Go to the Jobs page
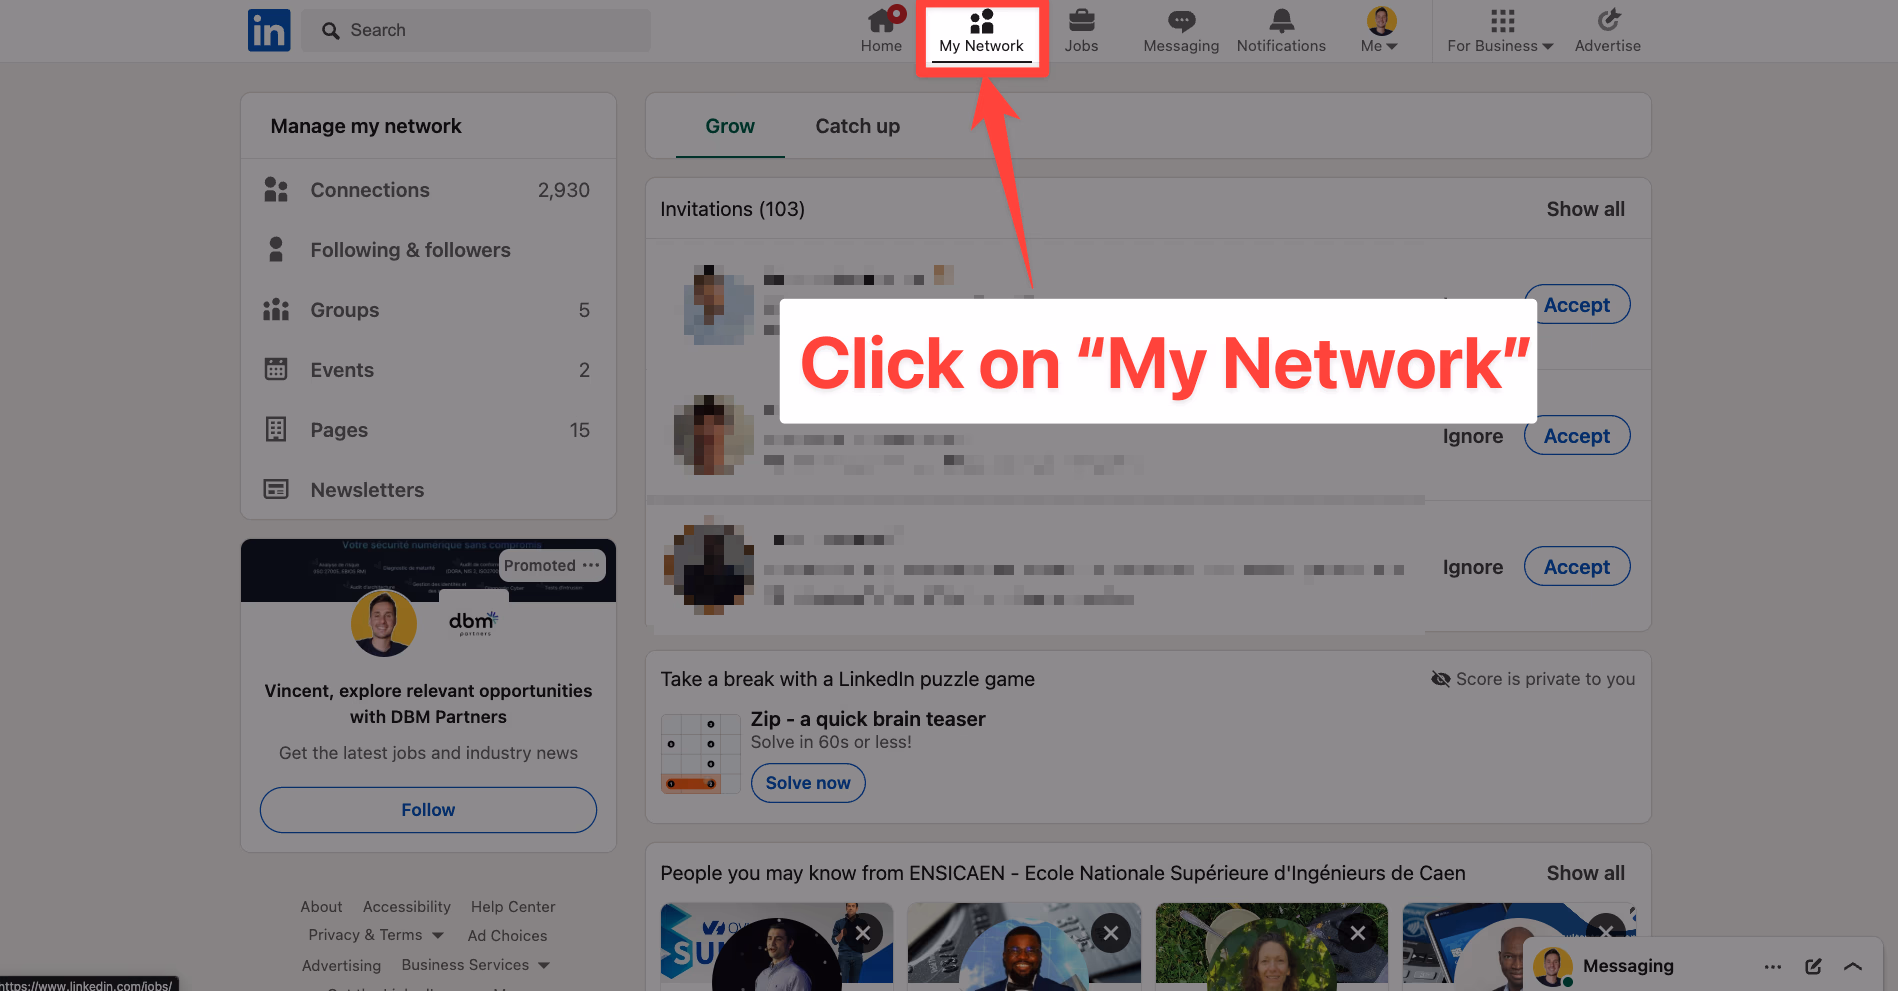Image resolution: width=1898 pixels, height=991 pixels. tap(1081, 31)
